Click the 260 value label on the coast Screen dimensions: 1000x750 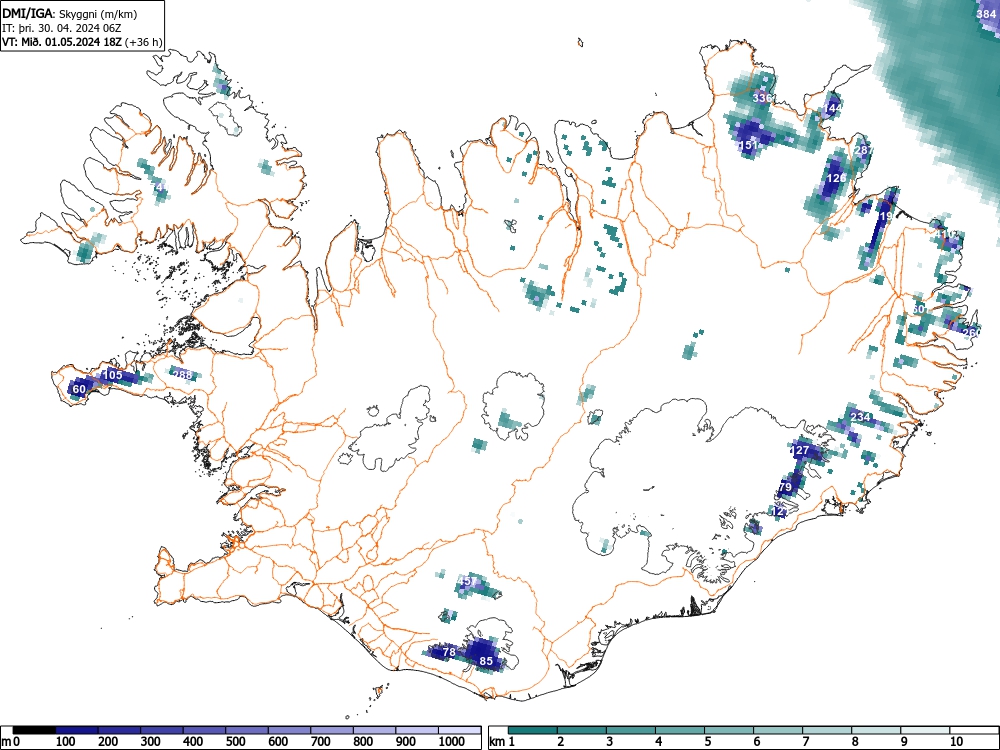click(971, 332)
